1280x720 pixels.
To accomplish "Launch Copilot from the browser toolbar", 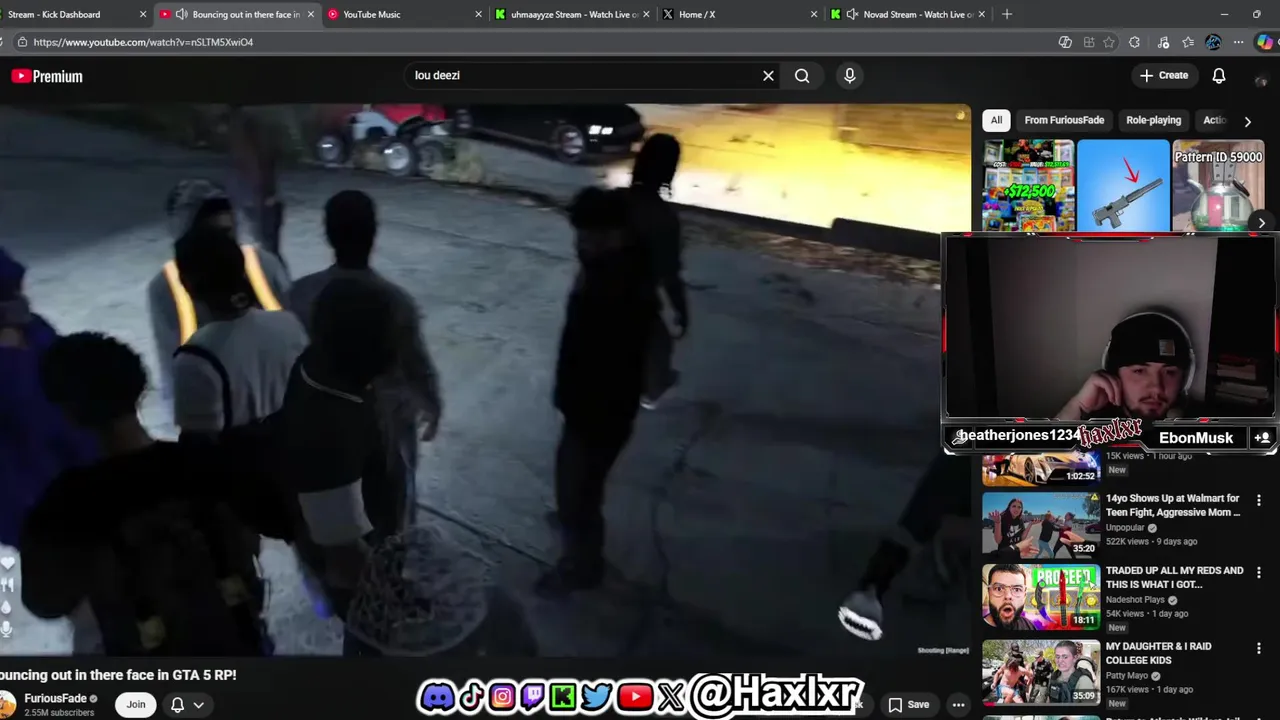I will 1265,42.
